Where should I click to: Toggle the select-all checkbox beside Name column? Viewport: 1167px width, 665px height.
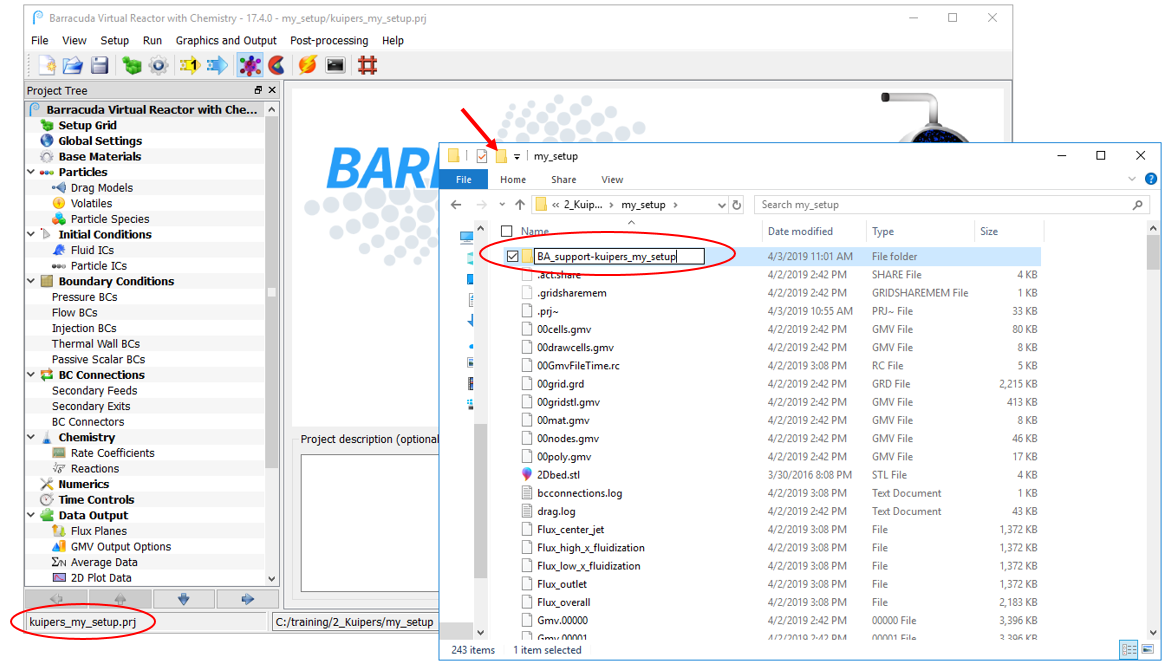point(507,231)
